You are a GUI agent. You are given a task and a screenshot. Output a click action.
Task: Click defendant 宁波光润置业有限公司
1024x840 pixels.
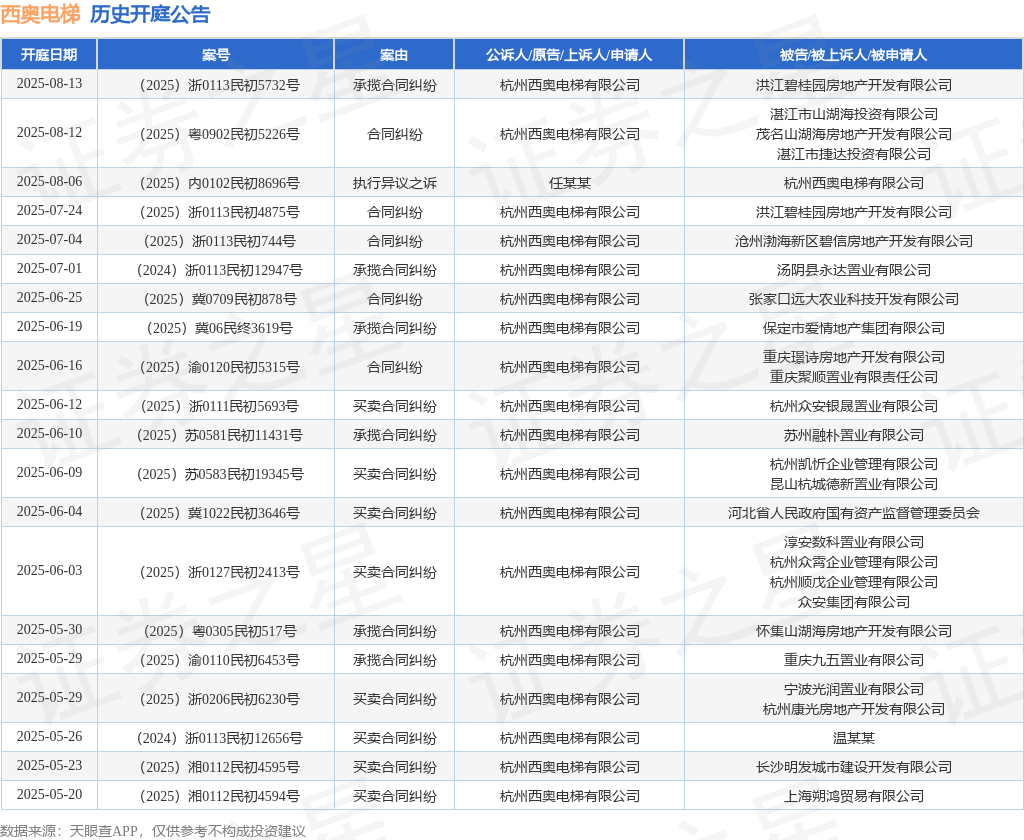(x=854, y=689)
